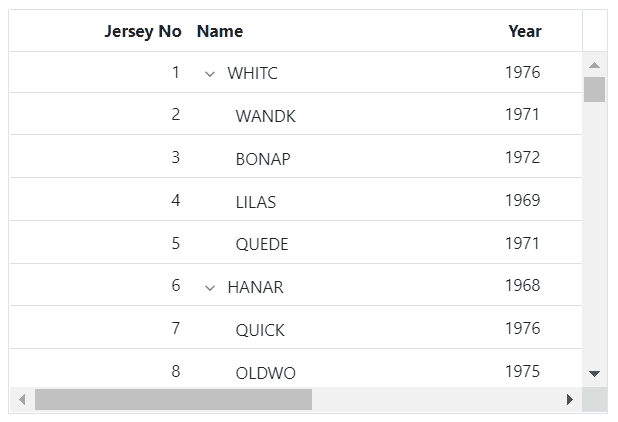
Task: Click jersey number 4 cell
Action: click(176, 200)
